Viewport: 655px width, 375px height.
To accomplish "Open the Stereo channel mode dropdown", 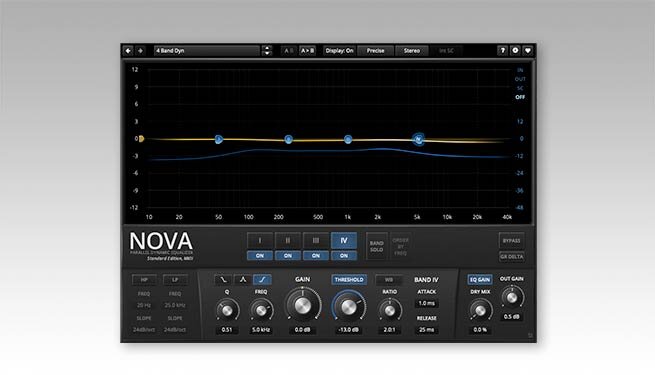I will point(411,51).
